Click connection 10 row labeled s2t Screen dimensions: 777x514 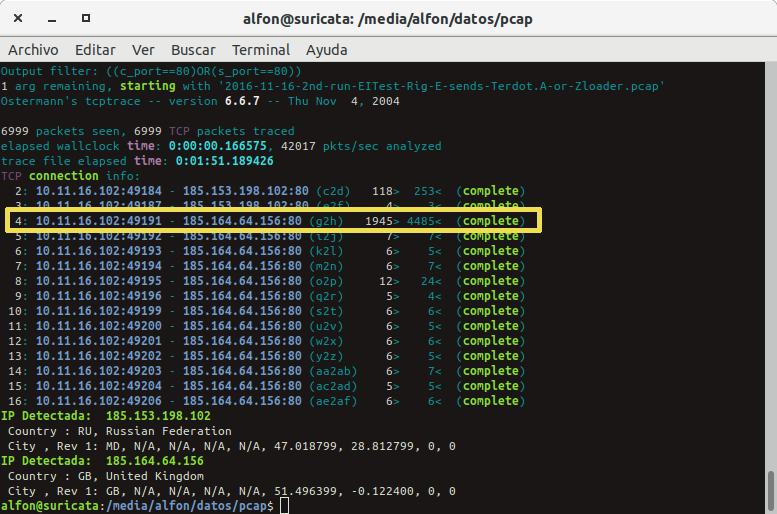click(267, 311)
